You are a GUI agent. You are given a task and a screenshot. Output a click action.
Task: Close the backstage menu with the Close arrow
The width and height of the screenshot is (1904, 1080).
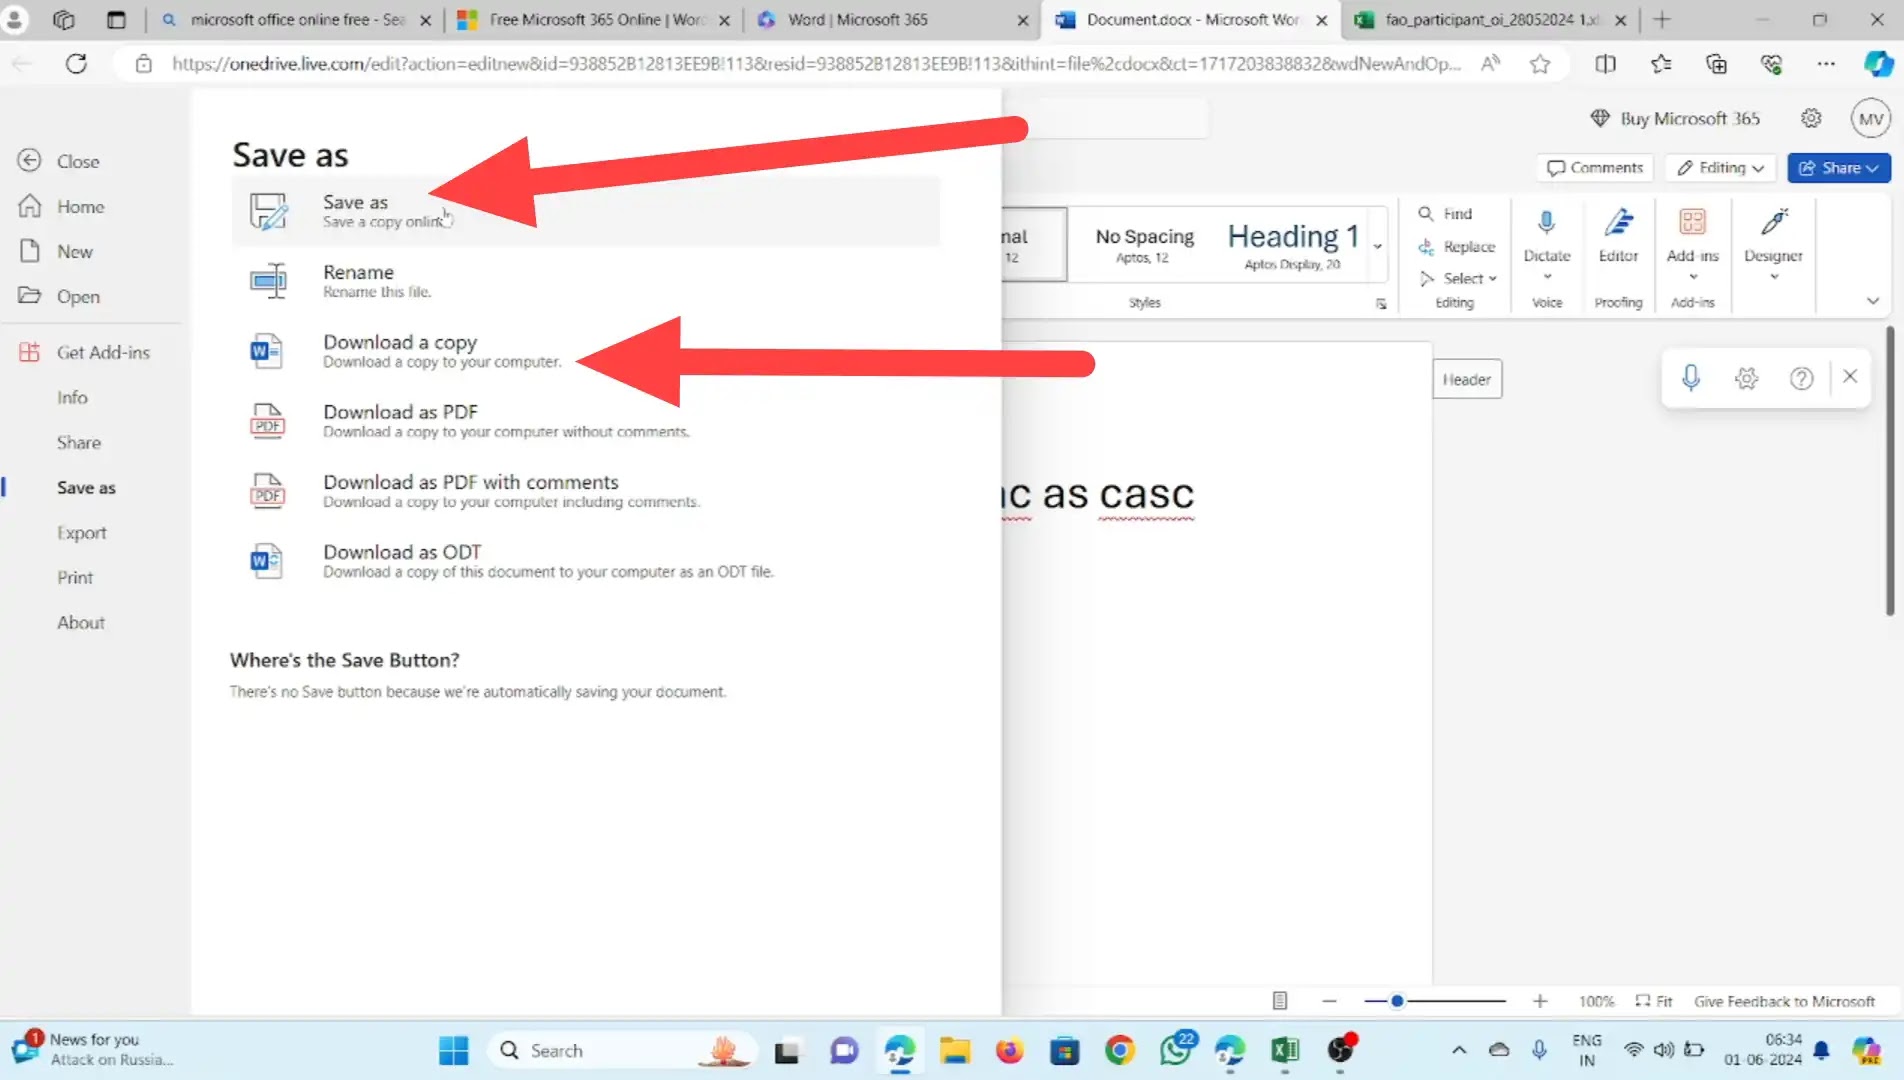pyautogui.click(x=59, y=161)
